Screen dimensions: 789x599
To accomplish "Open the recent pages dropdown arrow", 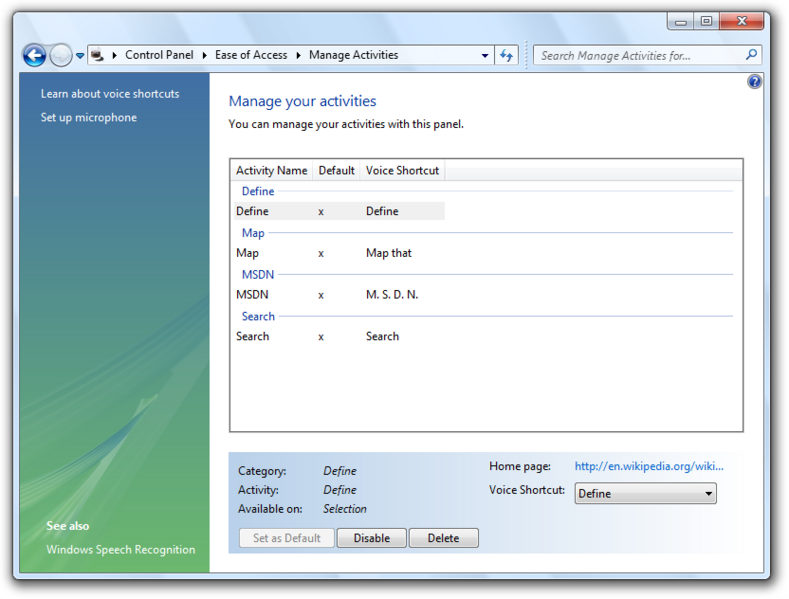I will (80, 55).
